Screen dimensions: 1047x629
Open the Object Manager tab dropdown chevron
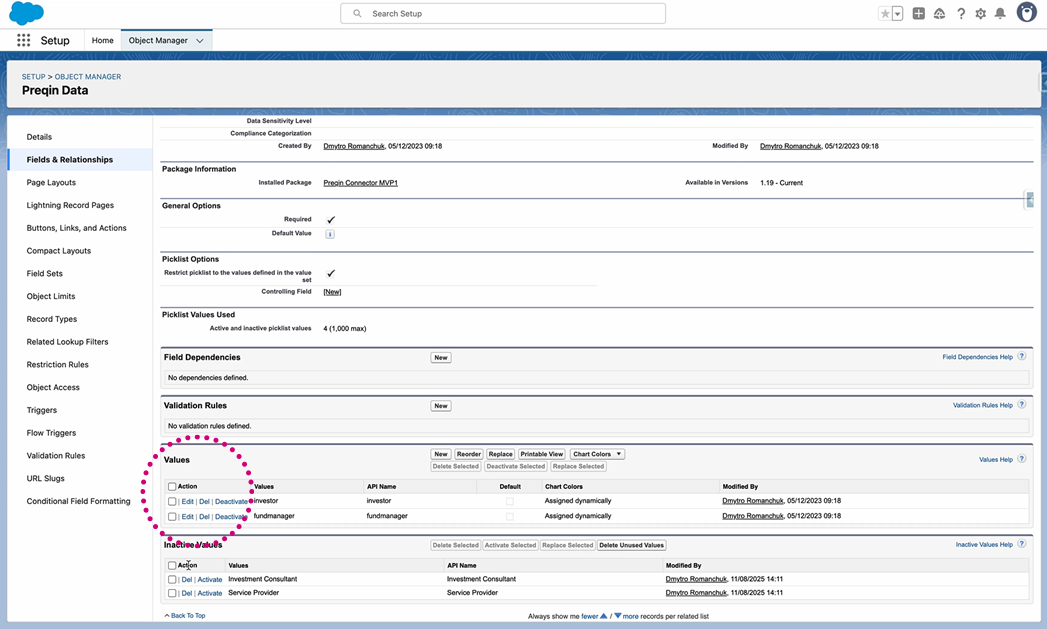[x=200, y=41]
